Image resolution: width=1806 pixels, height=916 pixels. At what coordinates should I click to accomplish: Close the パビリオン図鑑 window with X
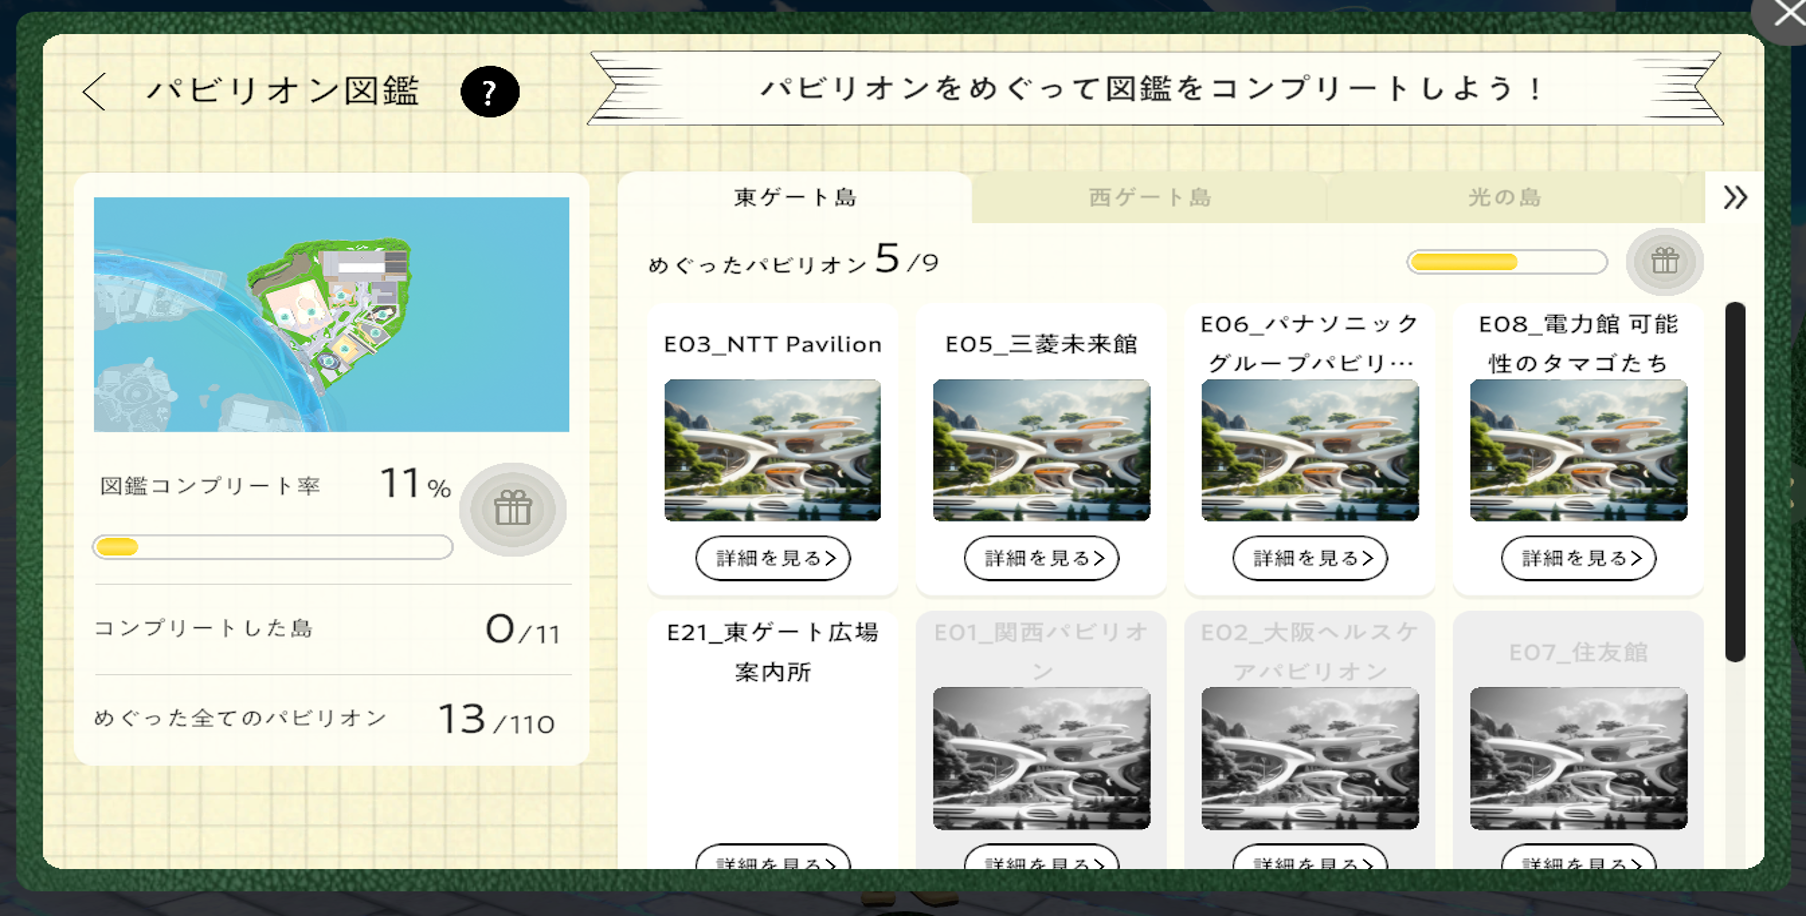1787,15
